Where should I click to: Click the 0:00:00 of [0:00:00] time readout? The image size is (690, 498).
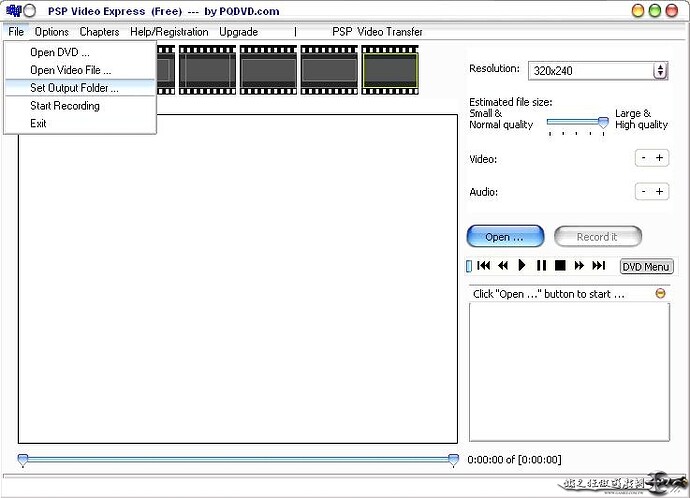[514, 460]
